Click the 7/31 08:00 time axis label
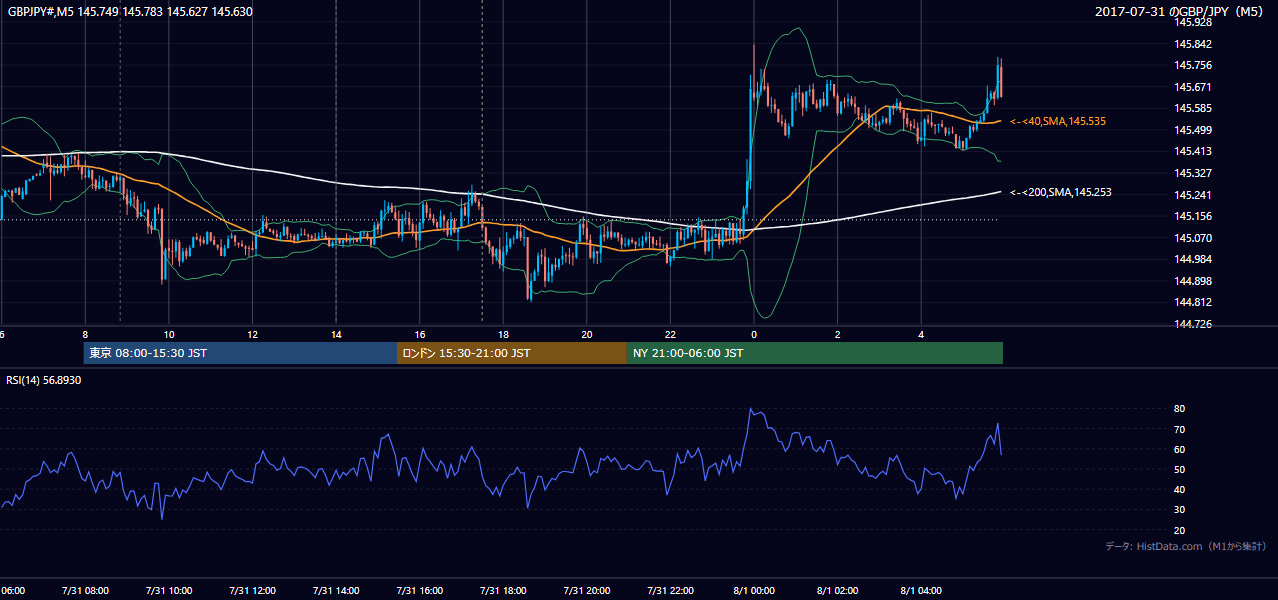The width and height of the screenshot is (1278, 600). click(85, 591)
